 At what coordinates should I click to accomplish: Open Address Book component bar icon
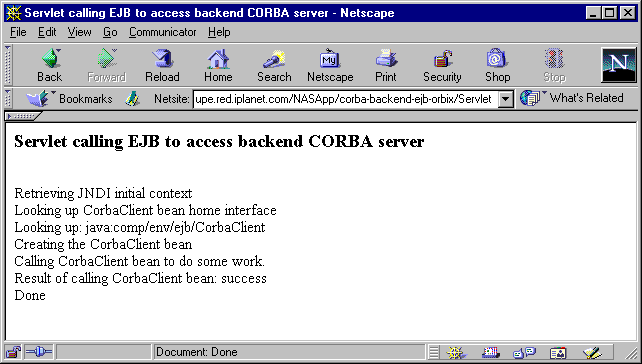pyautogui.click(x=558, y=352)
